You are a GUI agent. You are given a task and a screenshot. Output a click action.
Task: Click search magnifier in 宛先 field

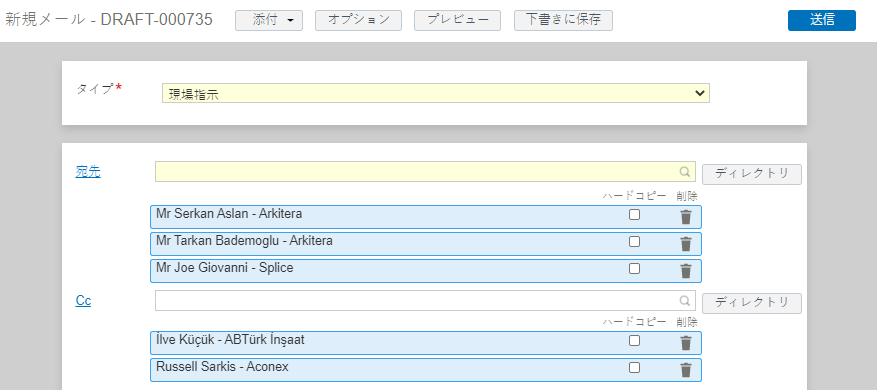pos(685,172)
